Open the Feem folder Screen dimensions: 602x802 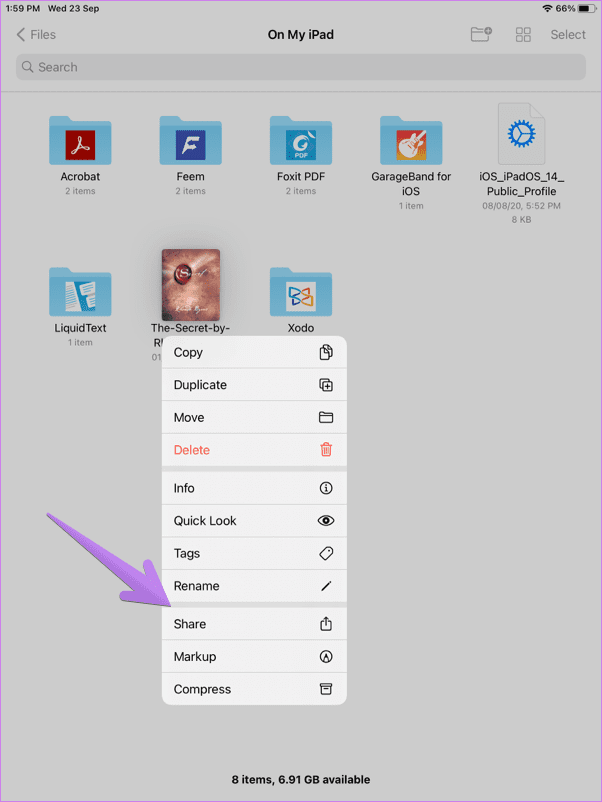tap(190, 141)
